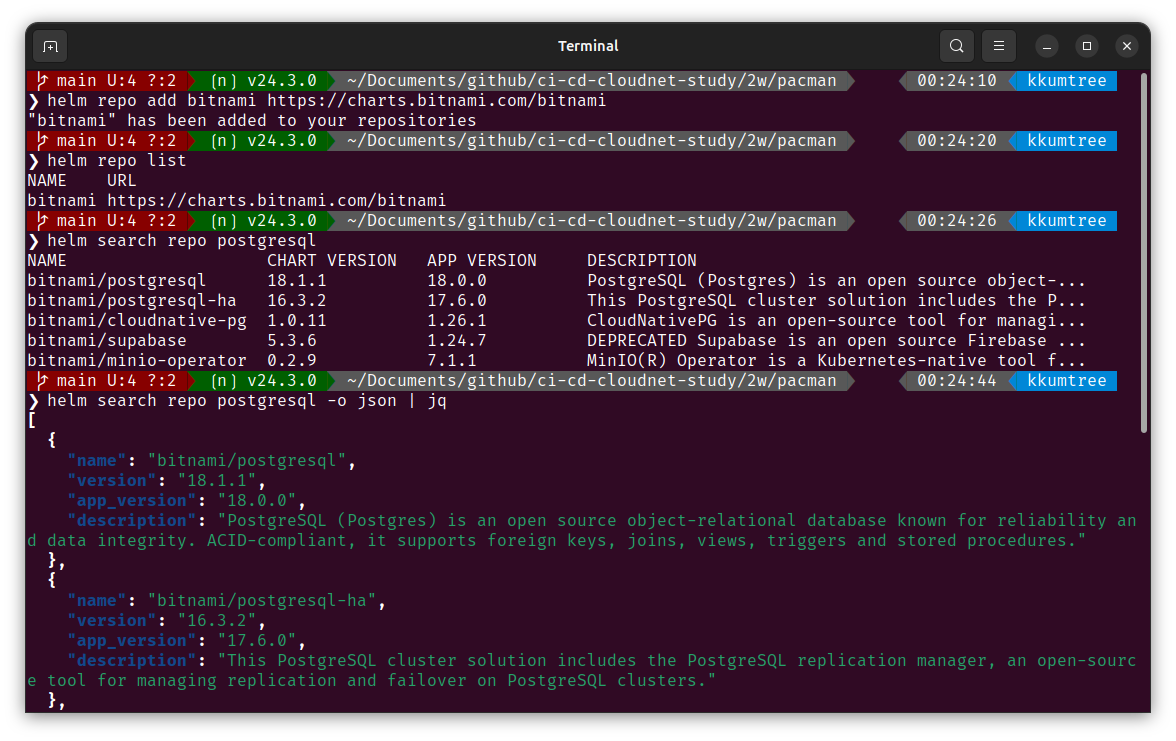Click the kkumtree label beside 00:24:44

(1066, 380)
